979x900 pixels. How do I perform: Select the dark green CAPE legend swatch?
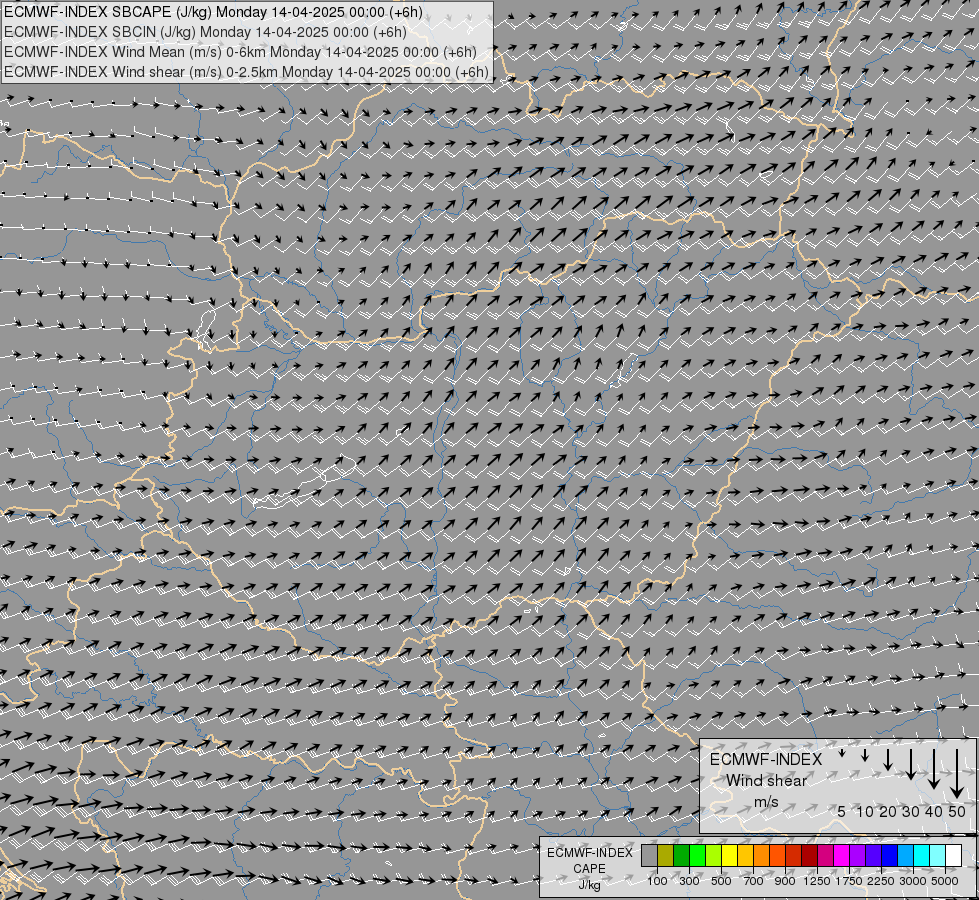(681, 855)
